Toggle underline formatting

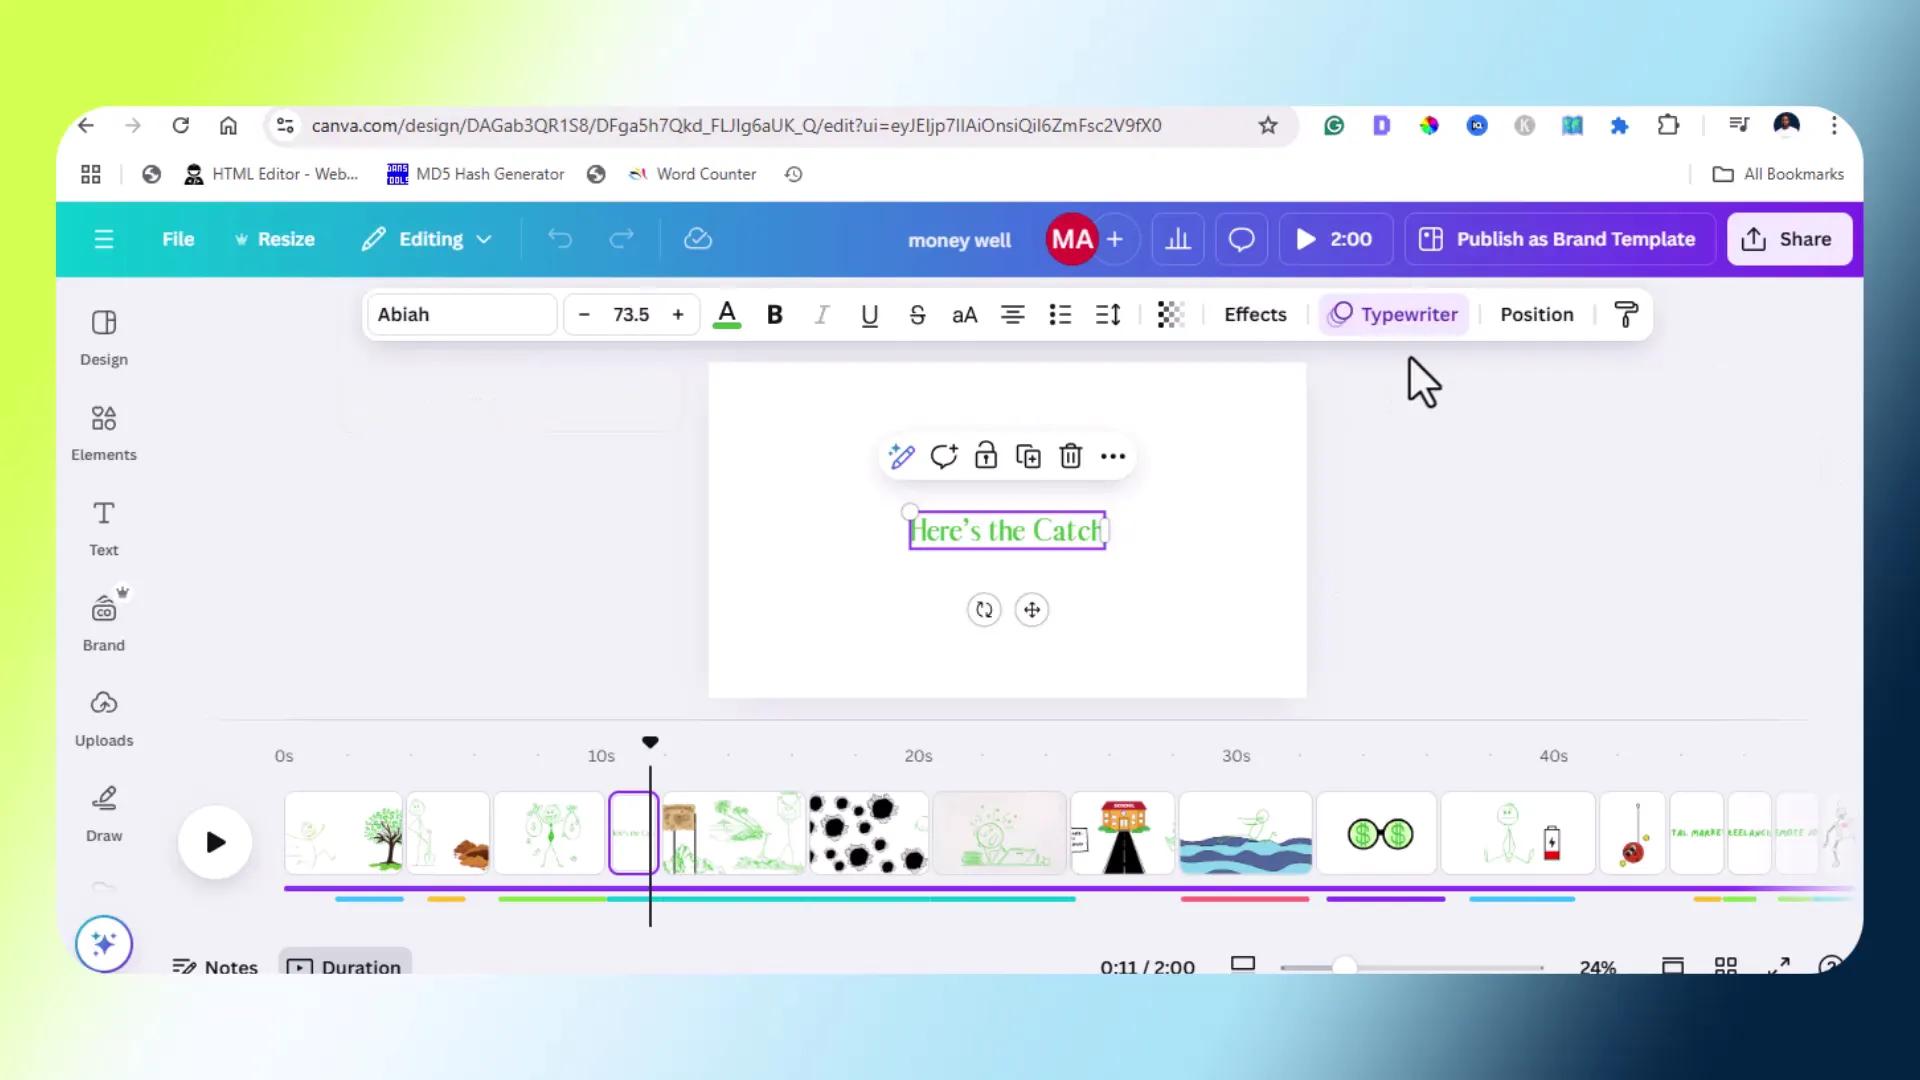(x=869, y=315)
